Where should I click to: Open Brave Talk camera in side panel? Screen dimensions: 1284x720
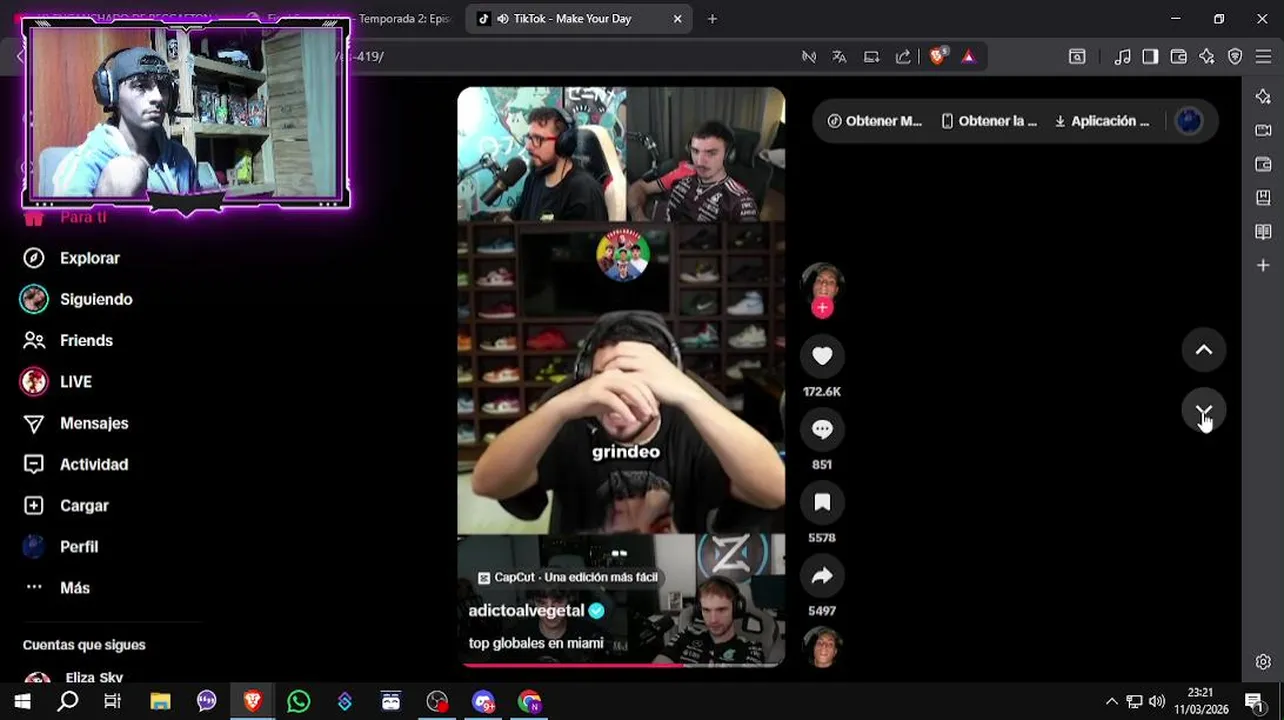(x=1263, y=130)
